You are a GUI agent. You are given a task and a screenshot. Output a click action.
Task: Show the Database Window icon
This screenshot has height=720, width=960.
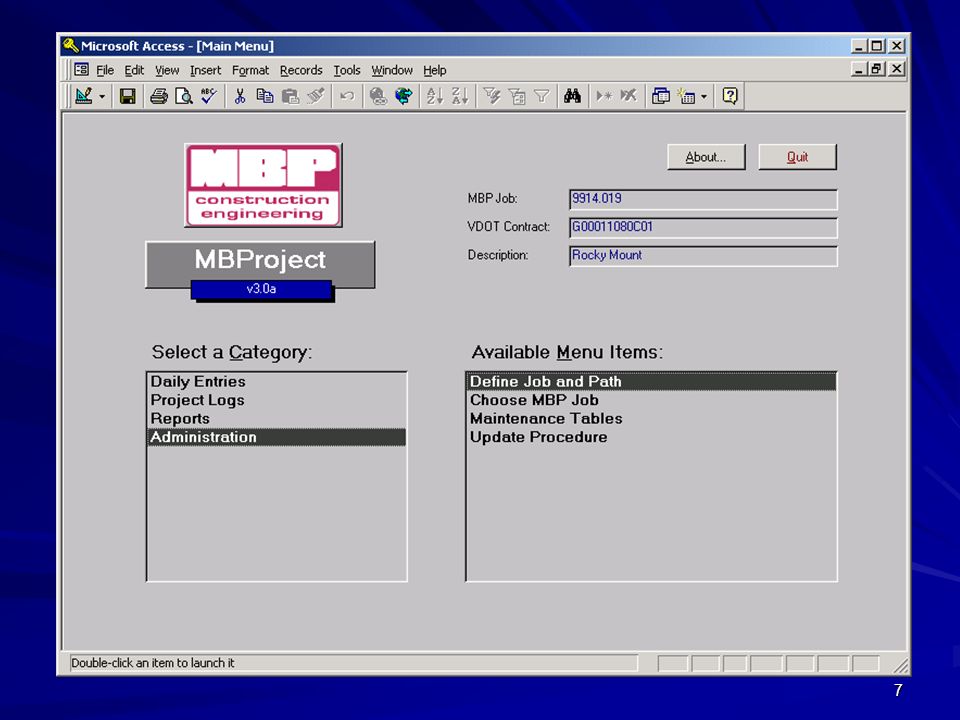point(661,96)
